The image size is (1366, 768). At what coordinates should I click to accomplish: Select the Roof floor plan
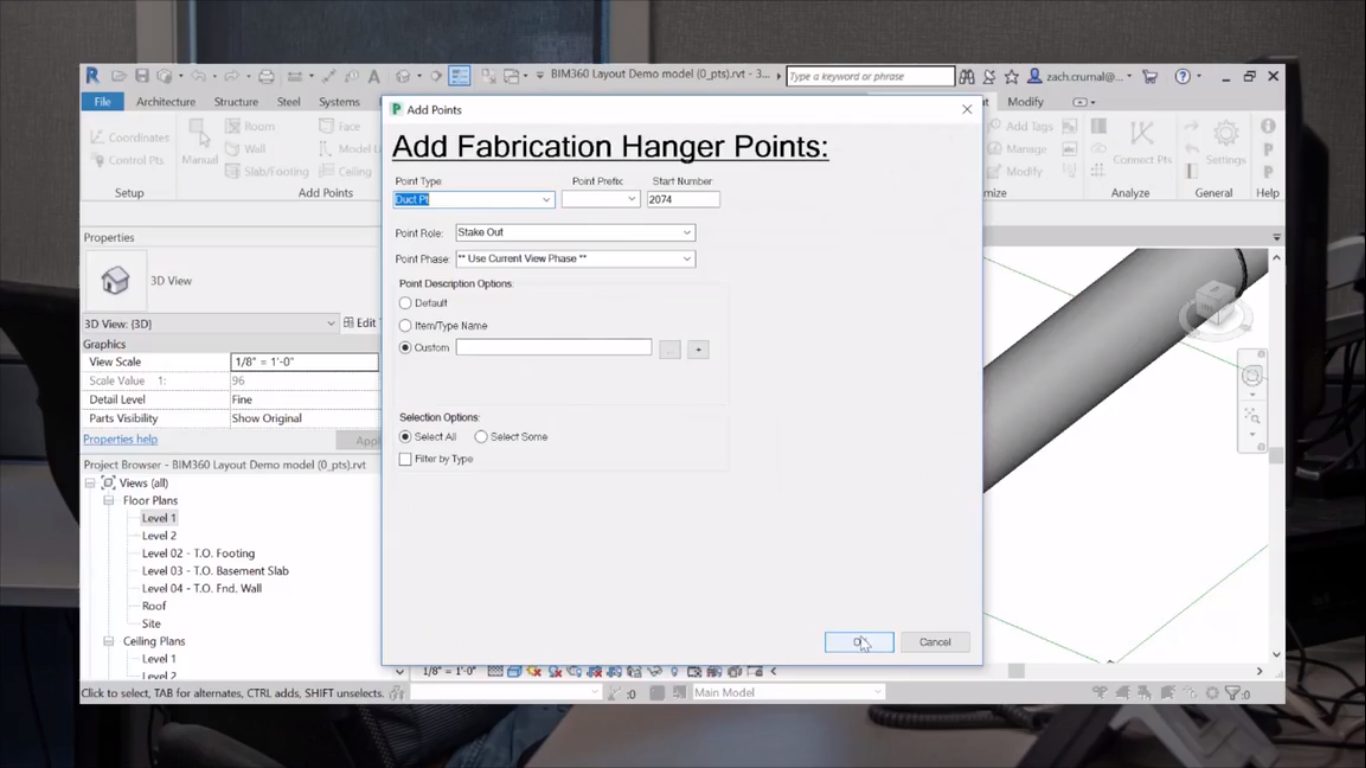point(154,606)
